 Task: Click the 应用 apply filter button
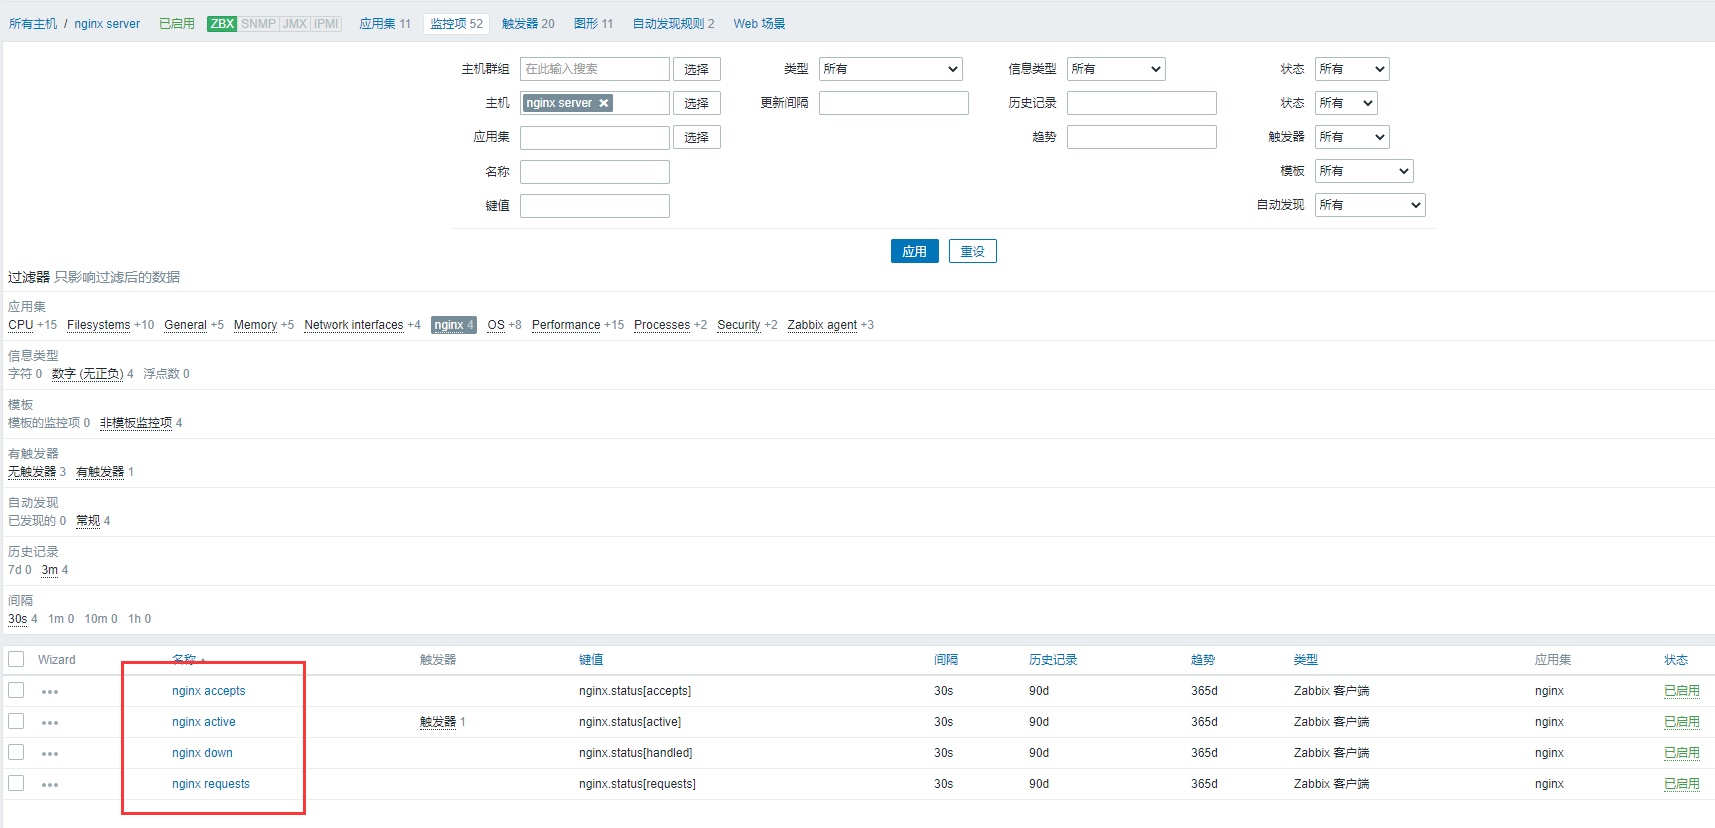[x=915, y=251]
